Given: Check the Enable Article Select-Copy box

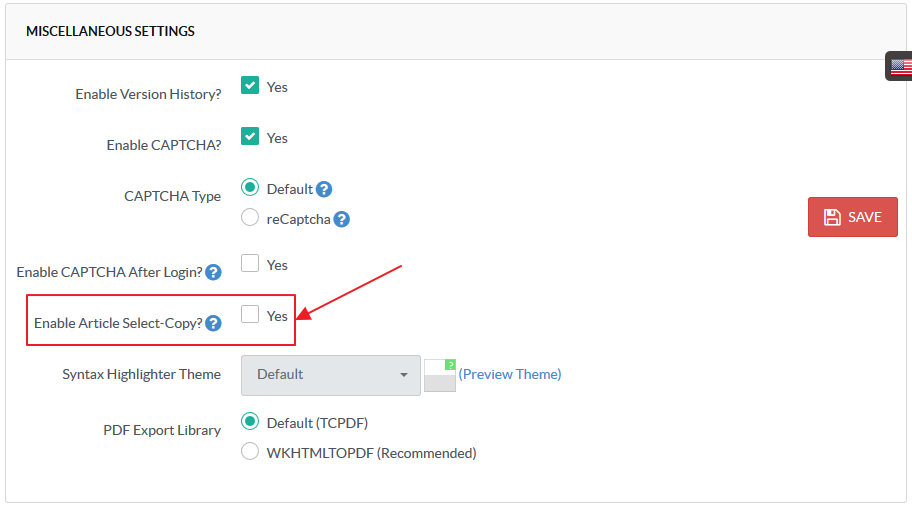Looking at the screenshot, I should (x=250, y=315).
